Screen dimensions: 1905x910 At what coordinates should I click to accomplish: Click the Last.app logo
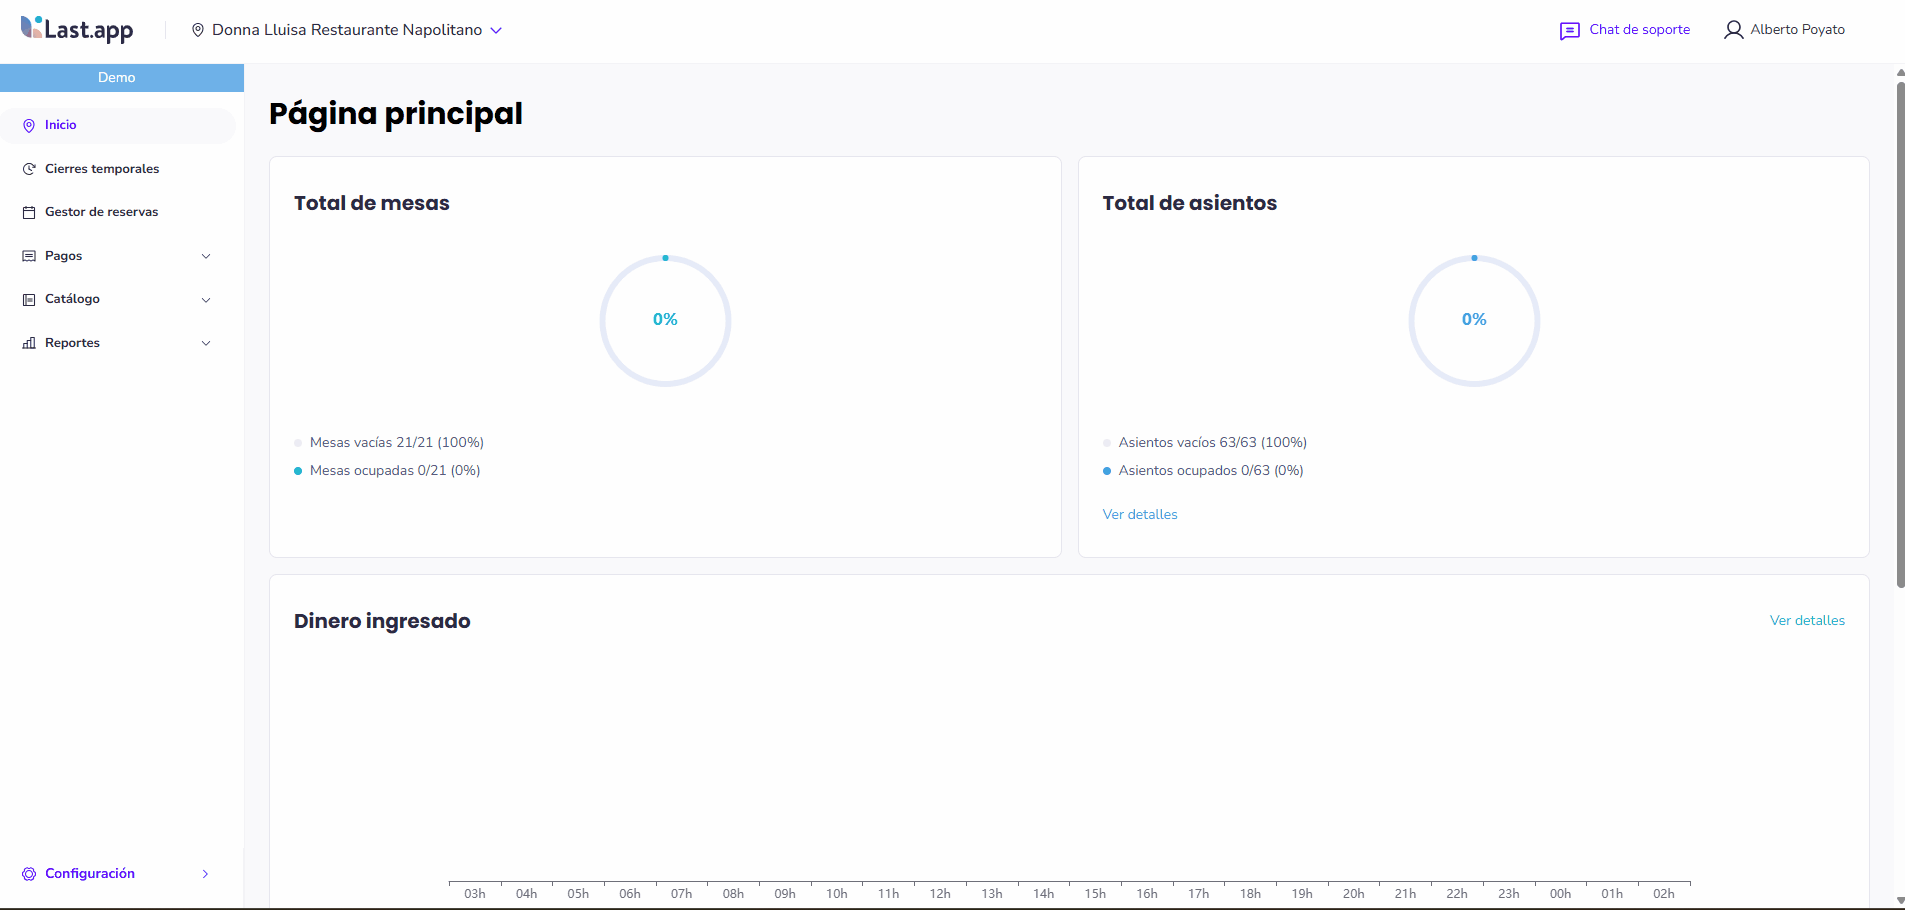(x=77, y=29)
